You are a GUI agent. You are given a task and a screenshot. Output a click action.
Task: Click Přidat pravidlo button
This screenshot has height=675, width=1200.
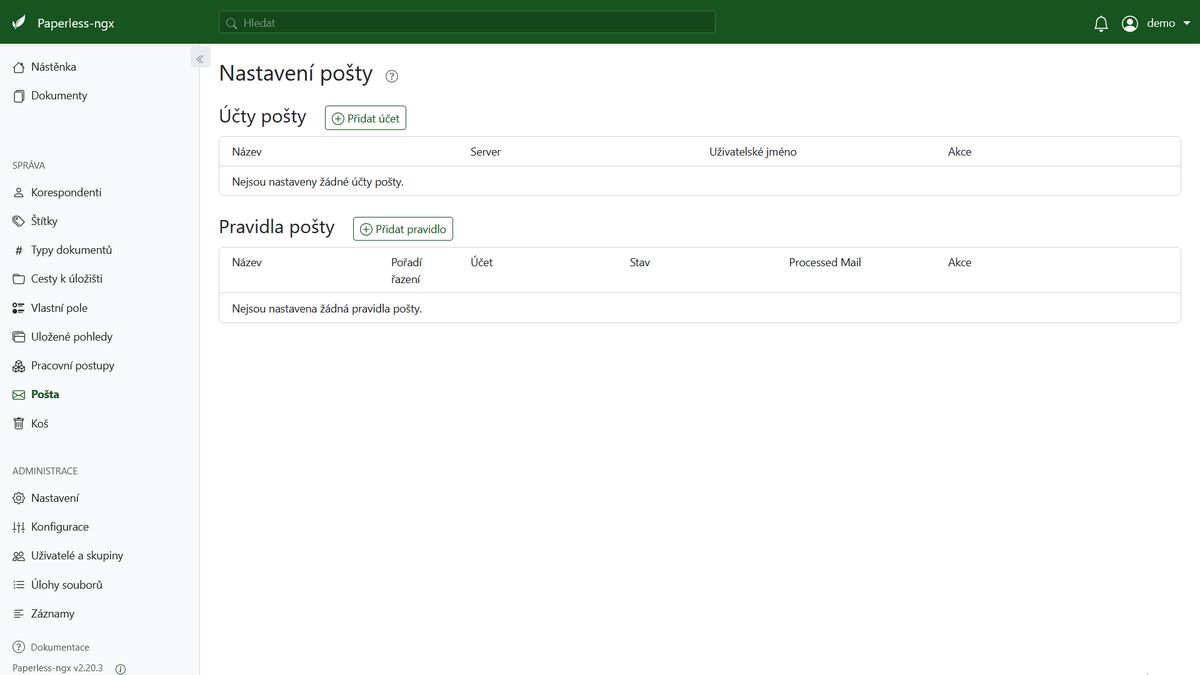[x=403, y=229]
